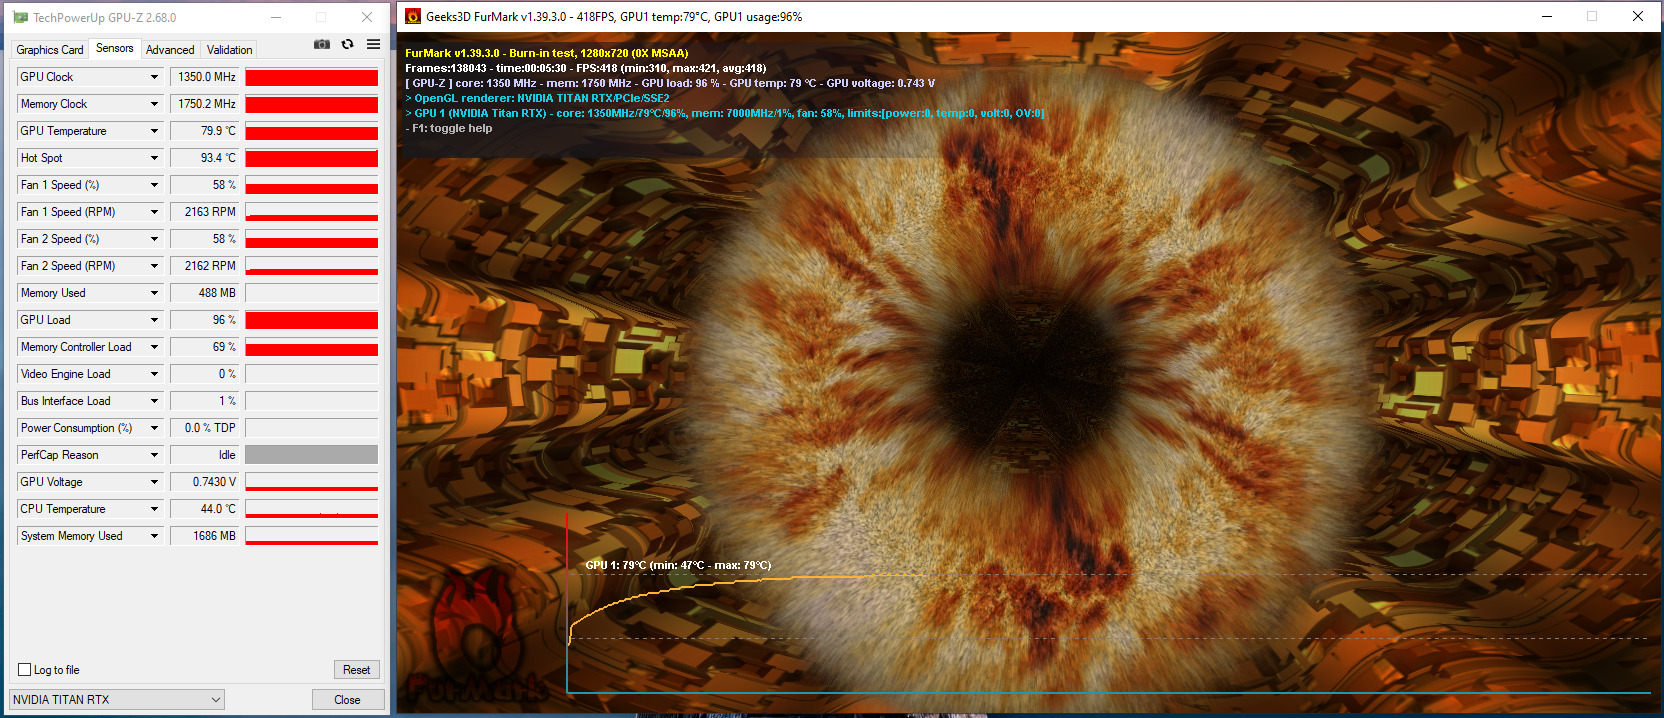This screenshot has width=1664, height=718.
Task: Open the GPU Load sensor dropdown
Action: [155, 320]
